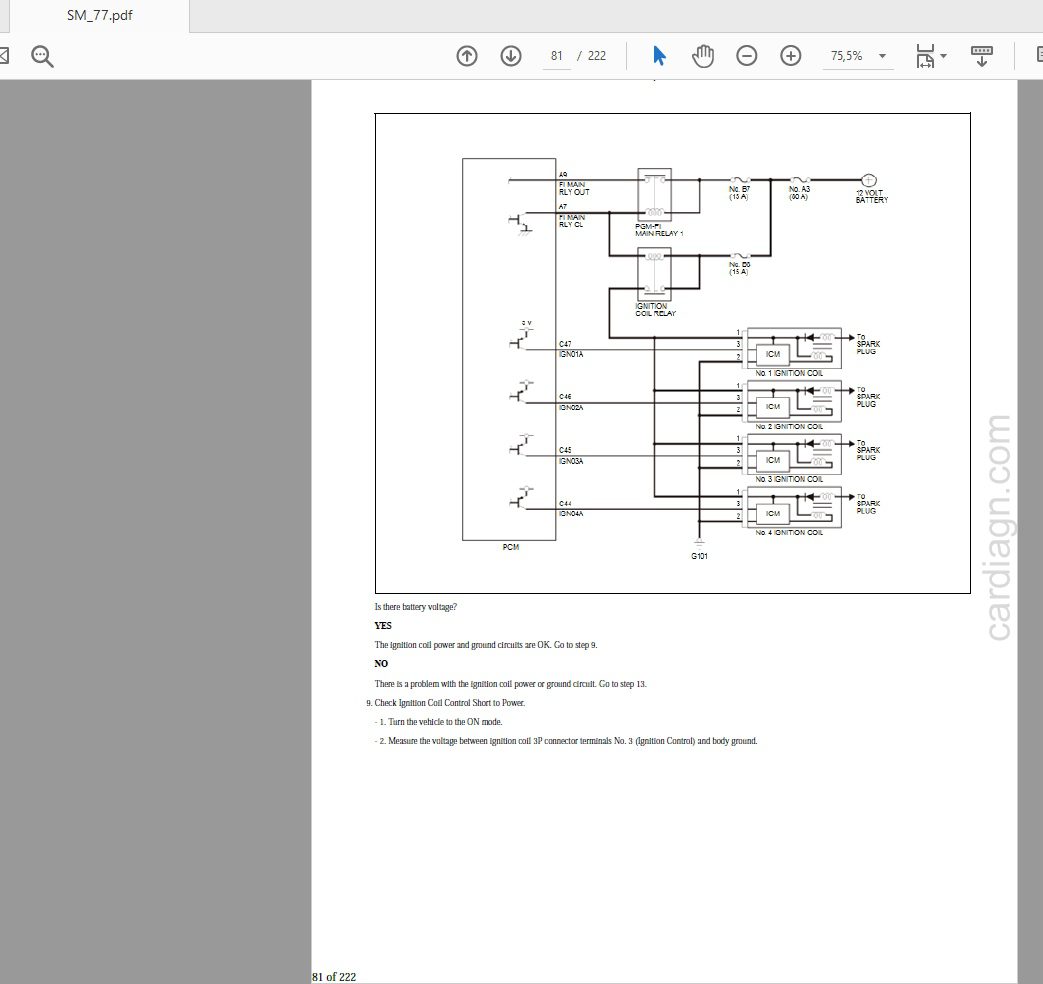Viewport: 1043px width, 984px height.
Task: Click the find text magnifier icon
Action: (x=42, y=56)
